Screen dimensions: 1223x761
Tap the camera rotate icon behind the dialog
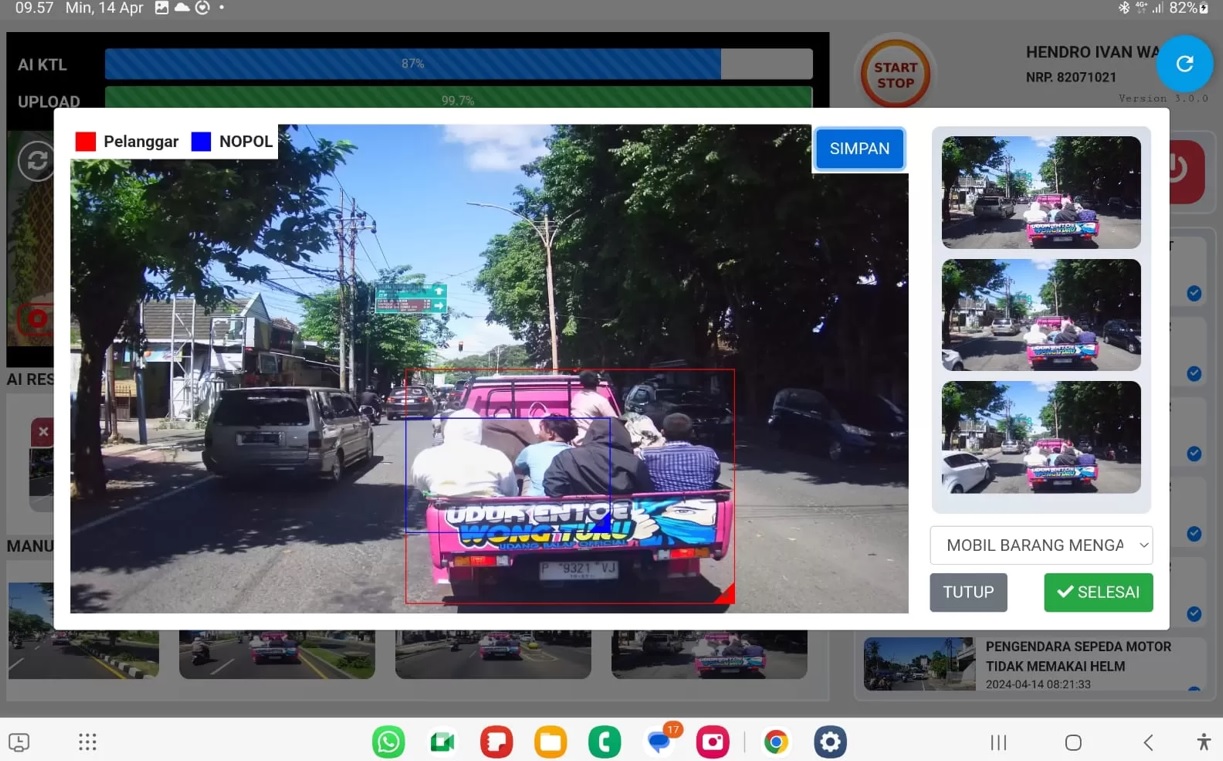(37, 161)
